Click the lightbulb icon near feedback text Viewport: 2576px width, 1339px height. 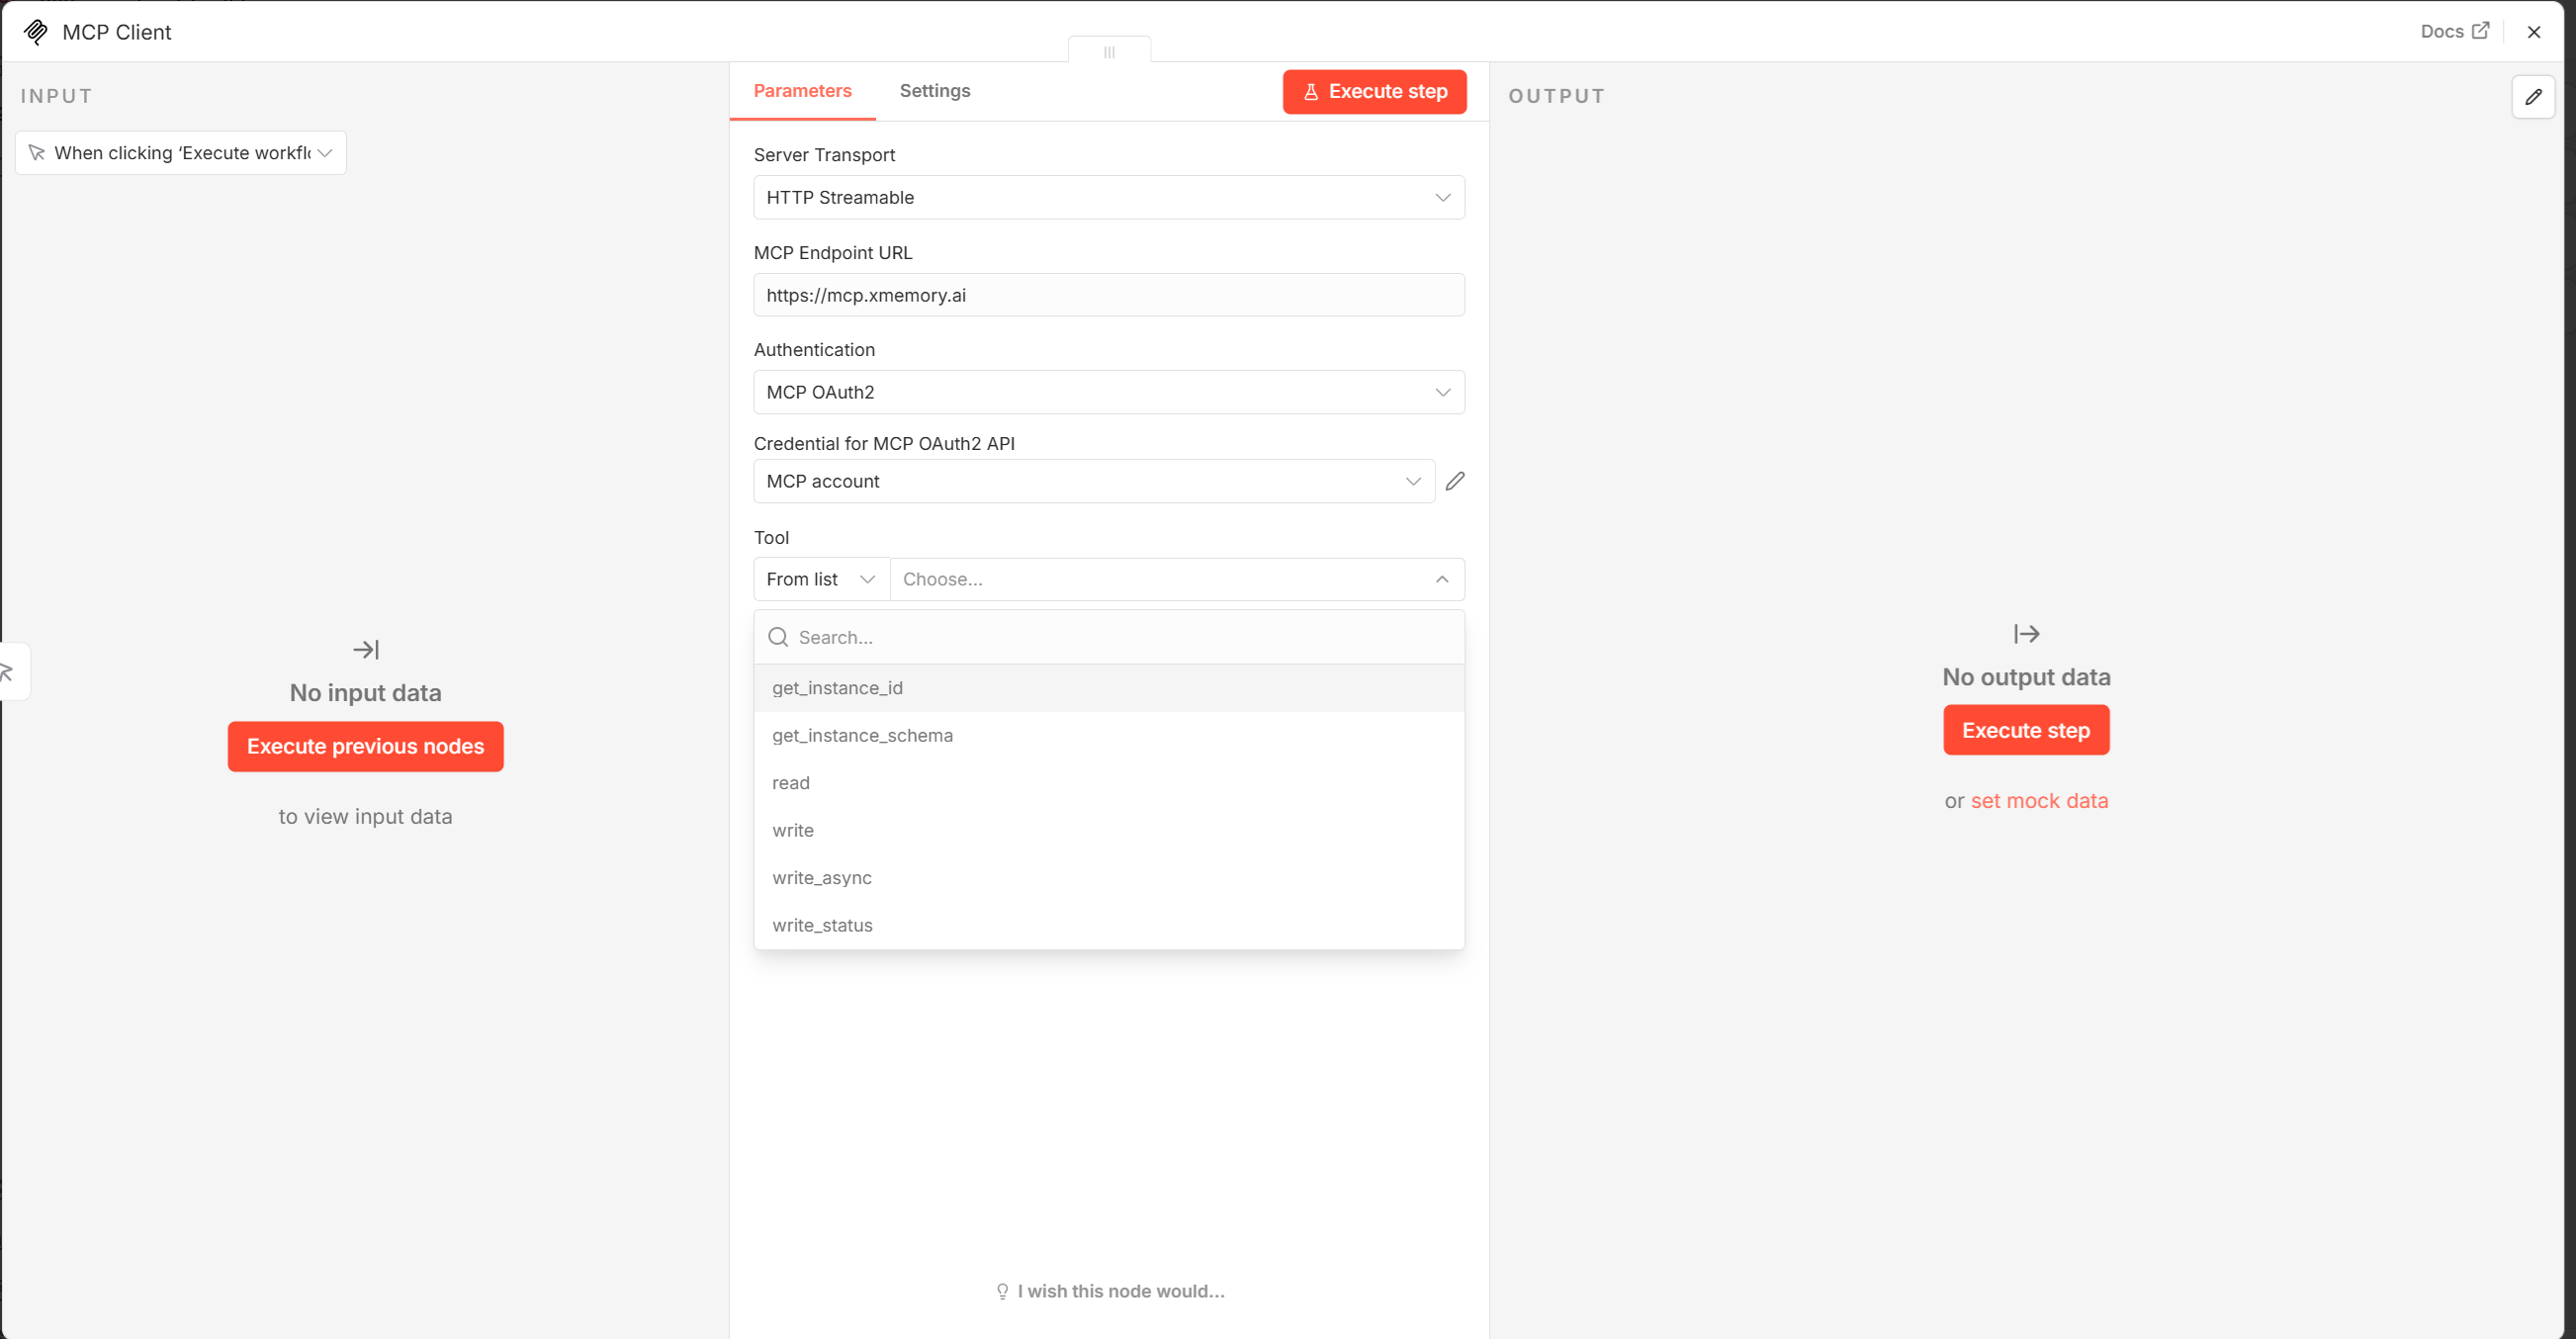click(x=1002, y=1291)
